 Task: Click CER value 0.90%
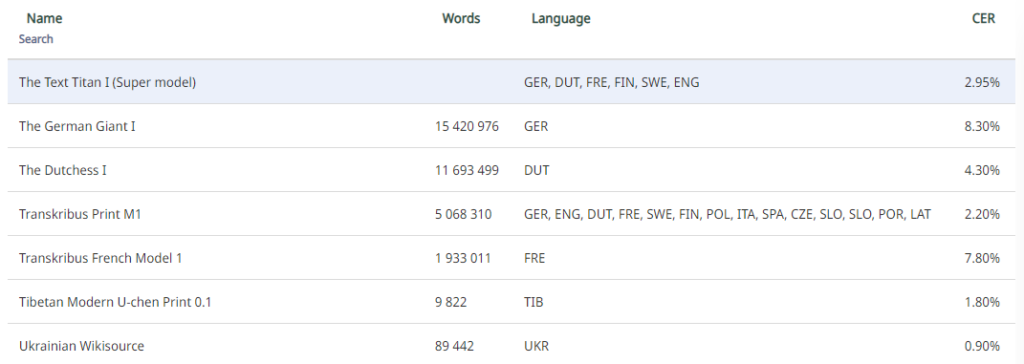(982, 346)
